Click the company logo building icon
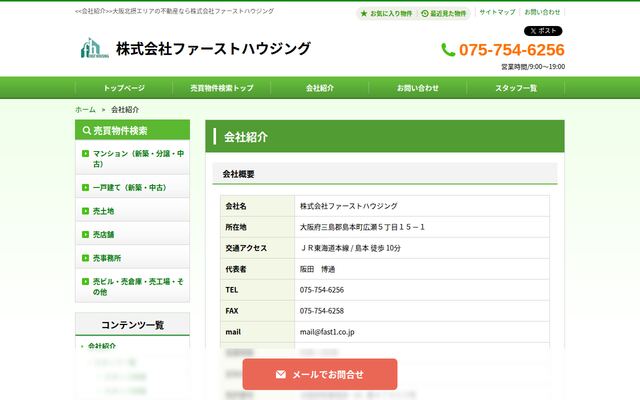Viewport: 640px width, 400px height. coord(94,48)
